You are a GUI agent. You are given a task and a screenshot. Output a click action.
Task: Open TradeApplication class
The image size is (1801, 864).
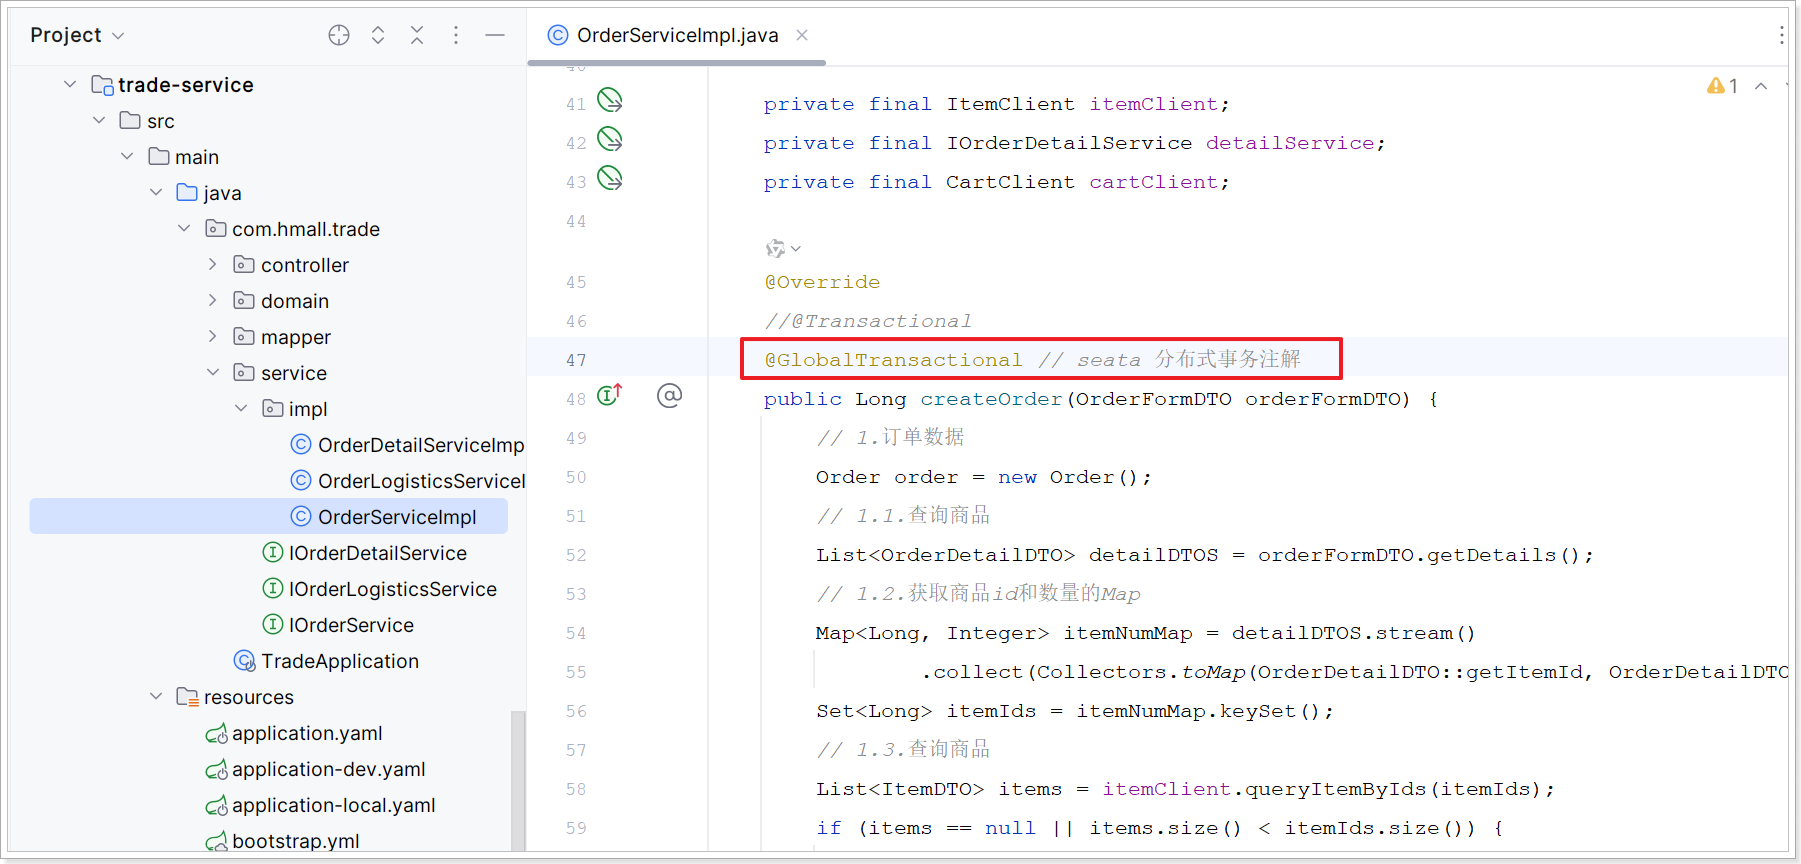(340, 661)
